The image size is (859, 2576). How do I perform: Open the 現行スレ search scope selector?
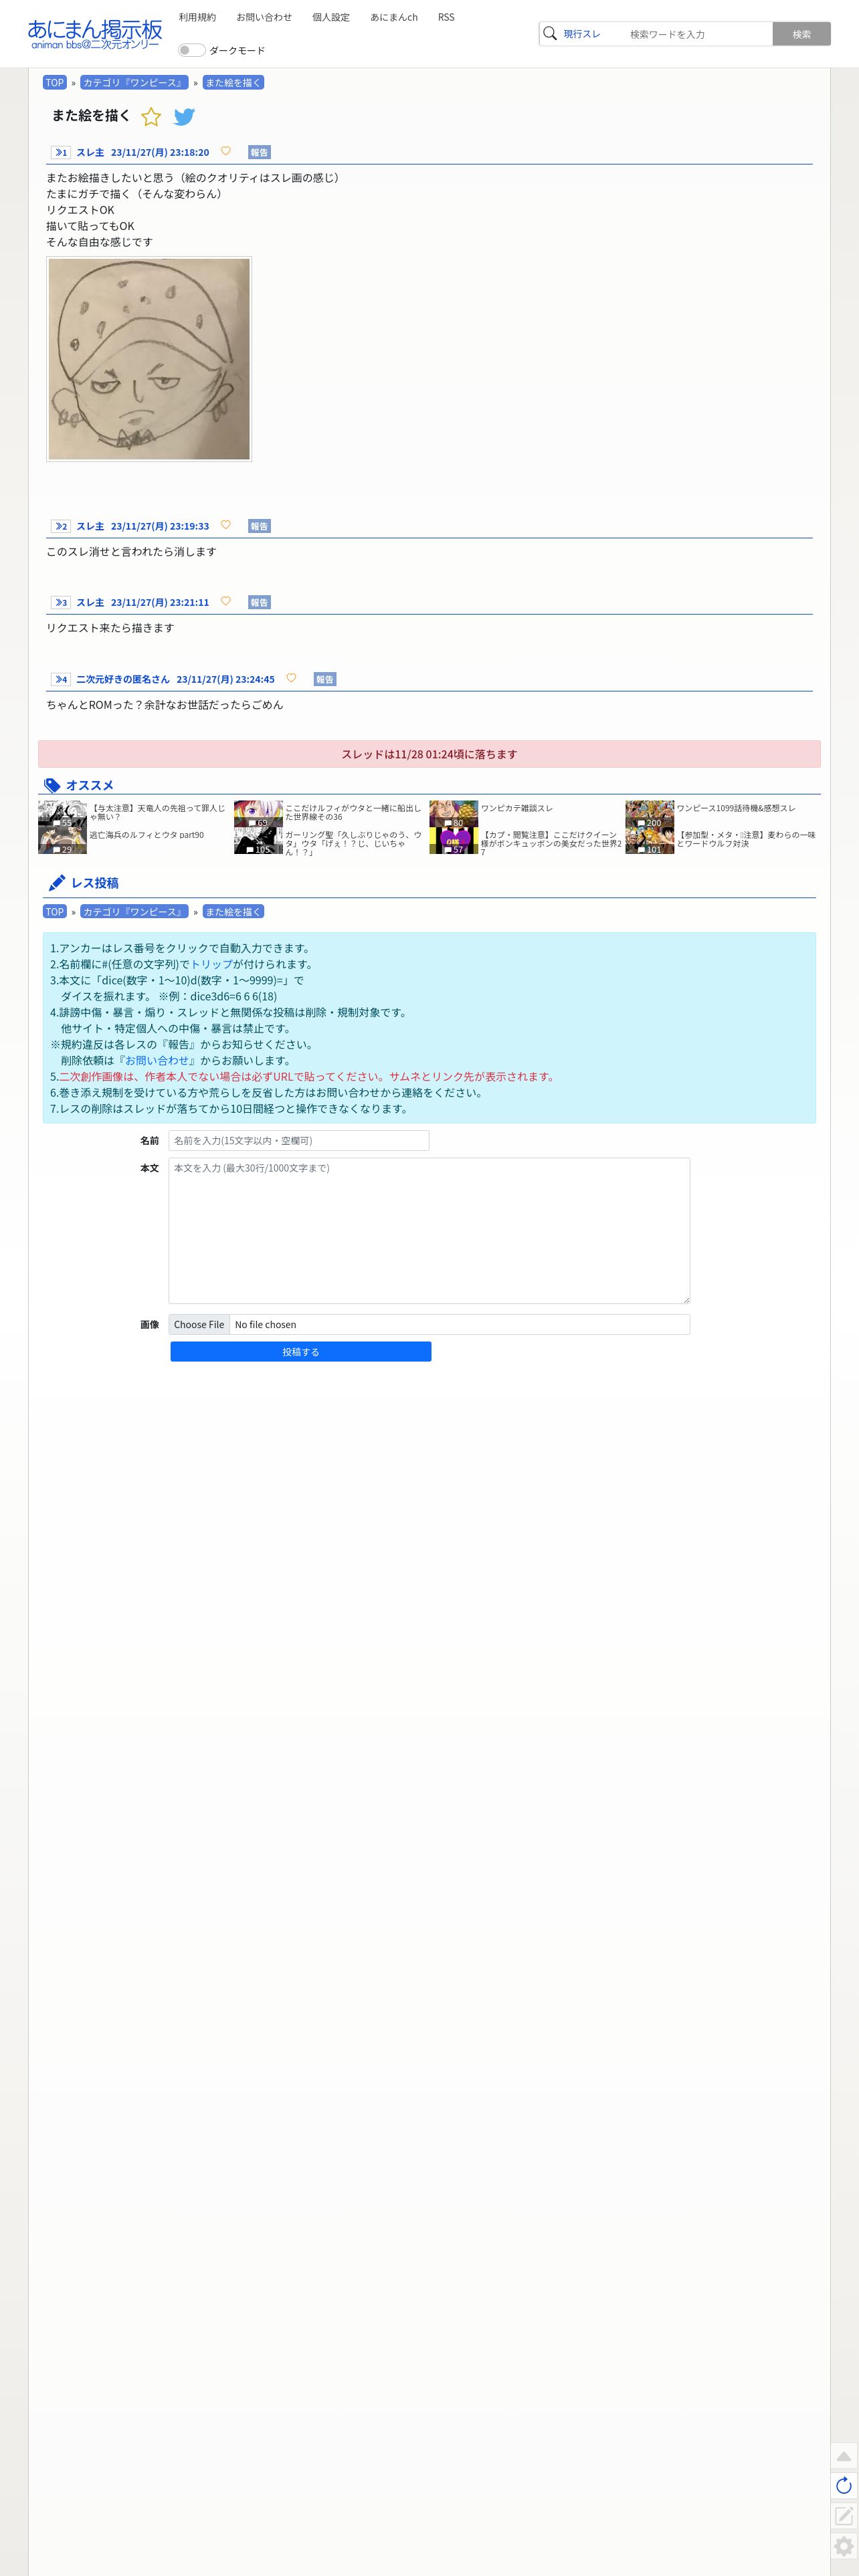click(582, 34)
